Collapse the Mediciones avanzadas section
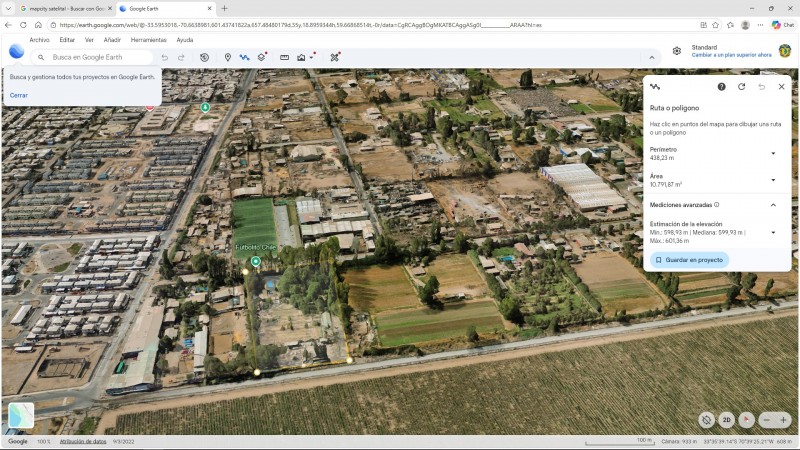Screen dimensions: 800x450 pos(773,205)
